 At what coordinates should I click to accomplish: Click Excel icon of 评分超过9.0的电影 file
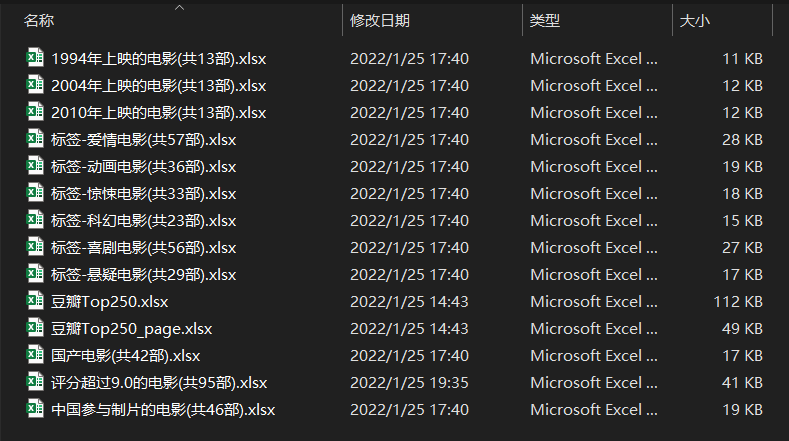click(x=35, y=382)
